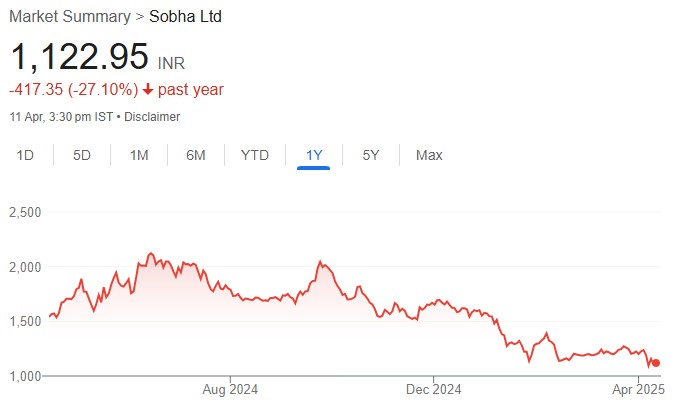Show the Max time range
The height and width of the screenshot is (413, 678).
click(429, 155)
